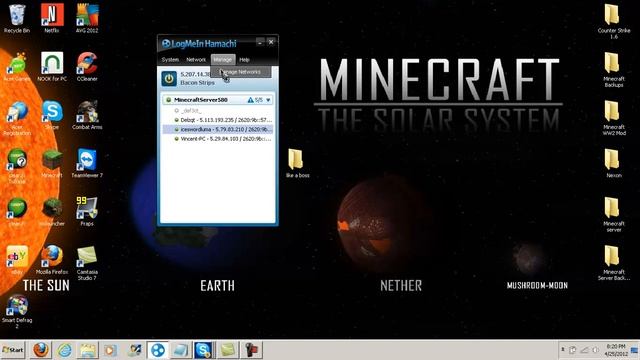Click the Hamachi taskbar button
This screenshot has width=640, height=360.
pyautogui.click(x=158, y=350)
